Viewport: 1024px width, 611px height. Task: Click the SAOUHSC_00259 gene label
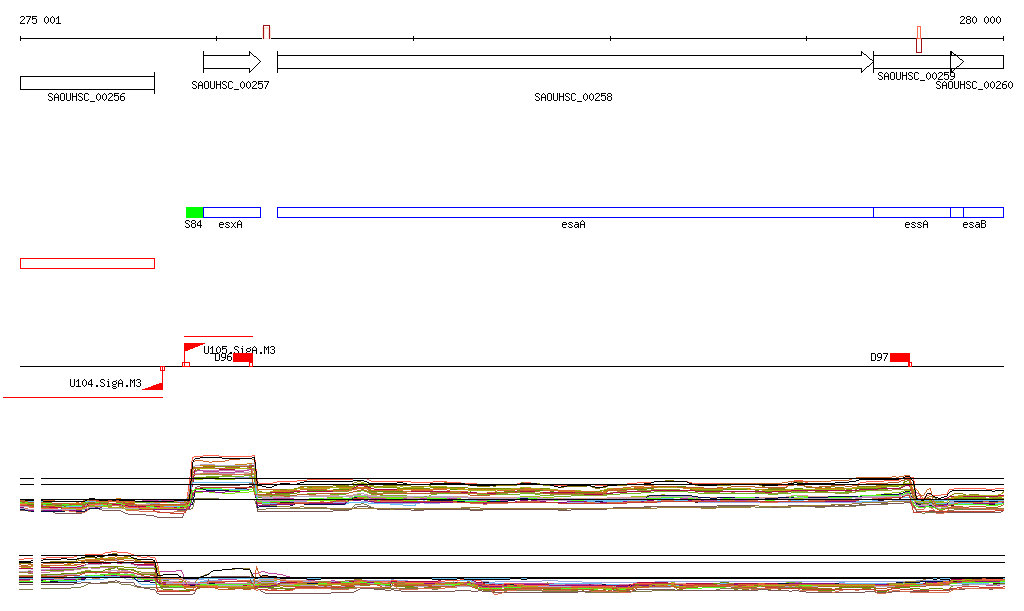(x=915, y=76)
